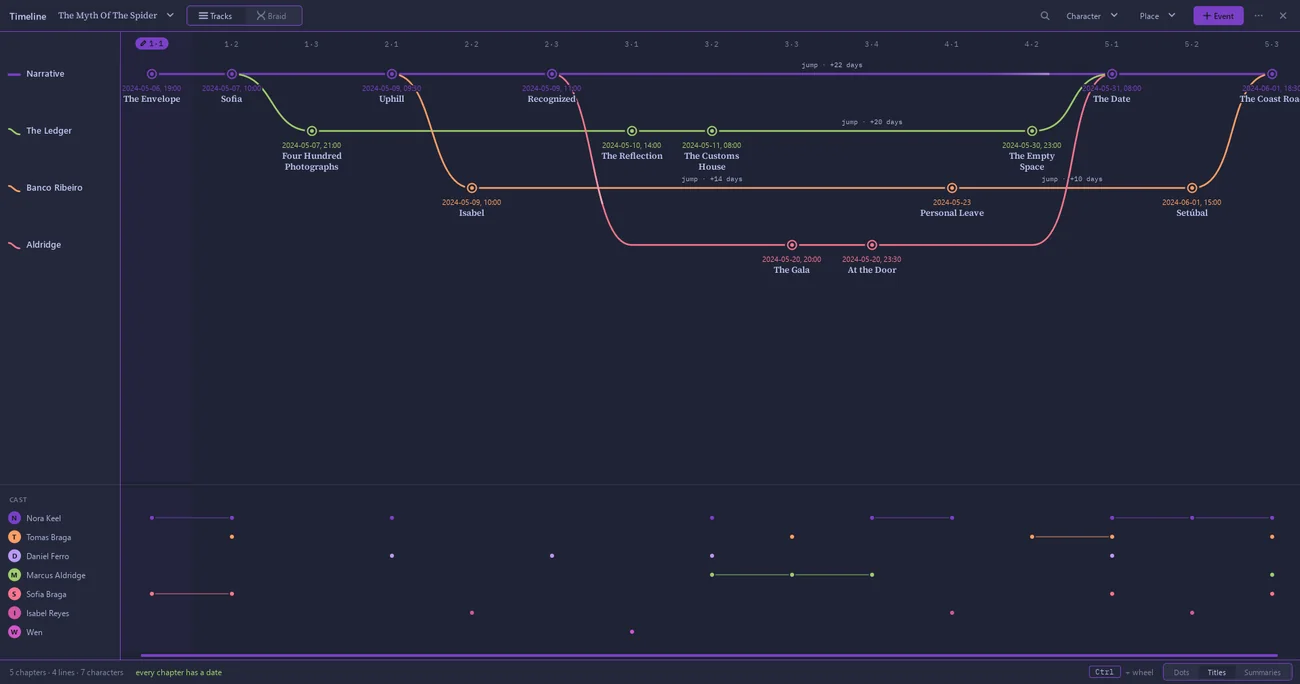Switch to Tracks view
The width and height of the screenshot is (1300, 684).
click(216, 16)
